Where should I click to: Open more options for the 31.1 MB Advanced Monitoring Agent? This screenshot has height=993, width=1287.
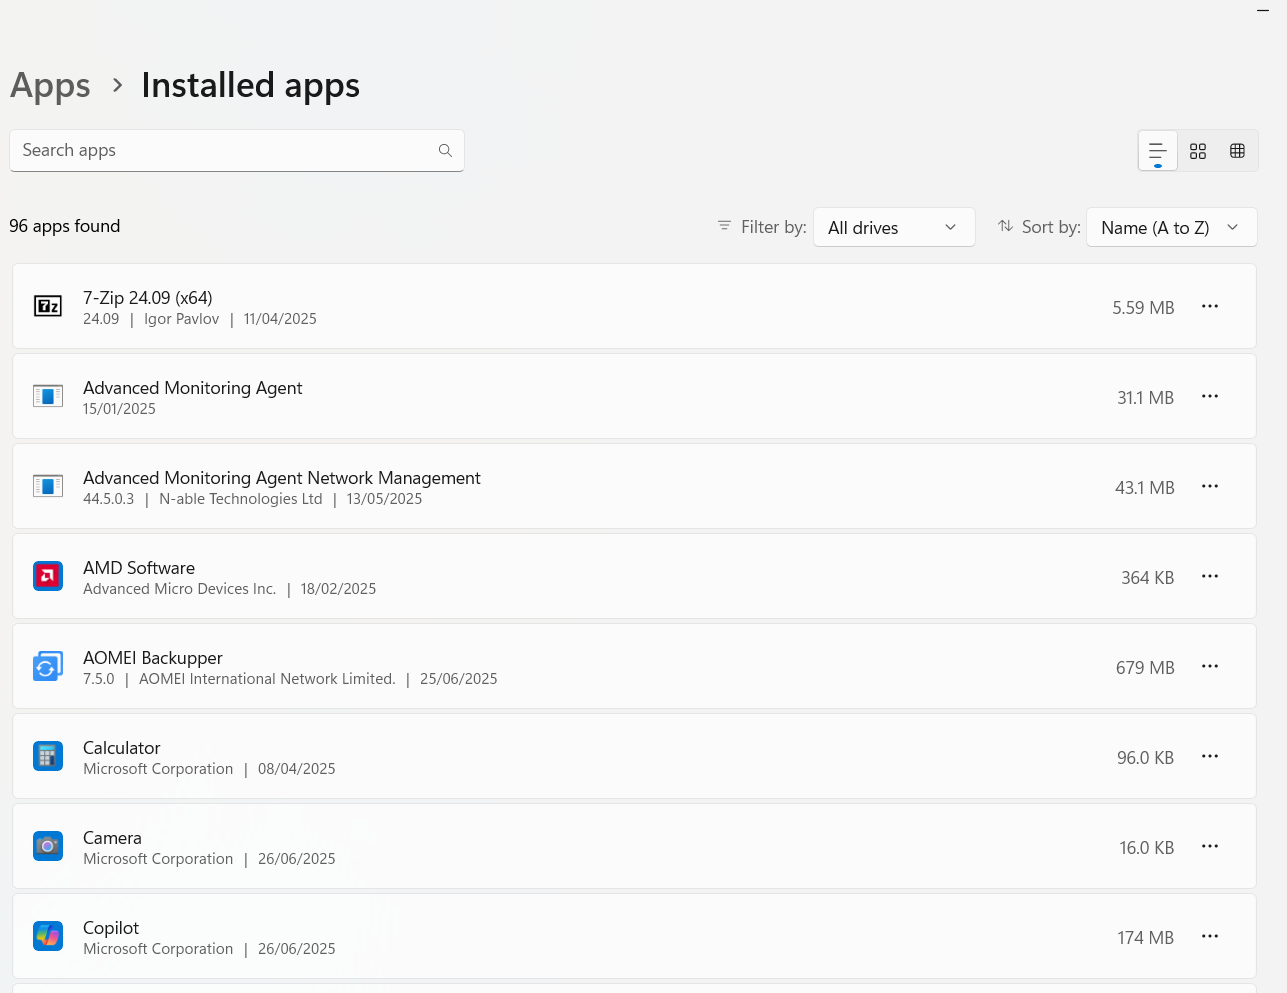click(x=1210, y=396)
